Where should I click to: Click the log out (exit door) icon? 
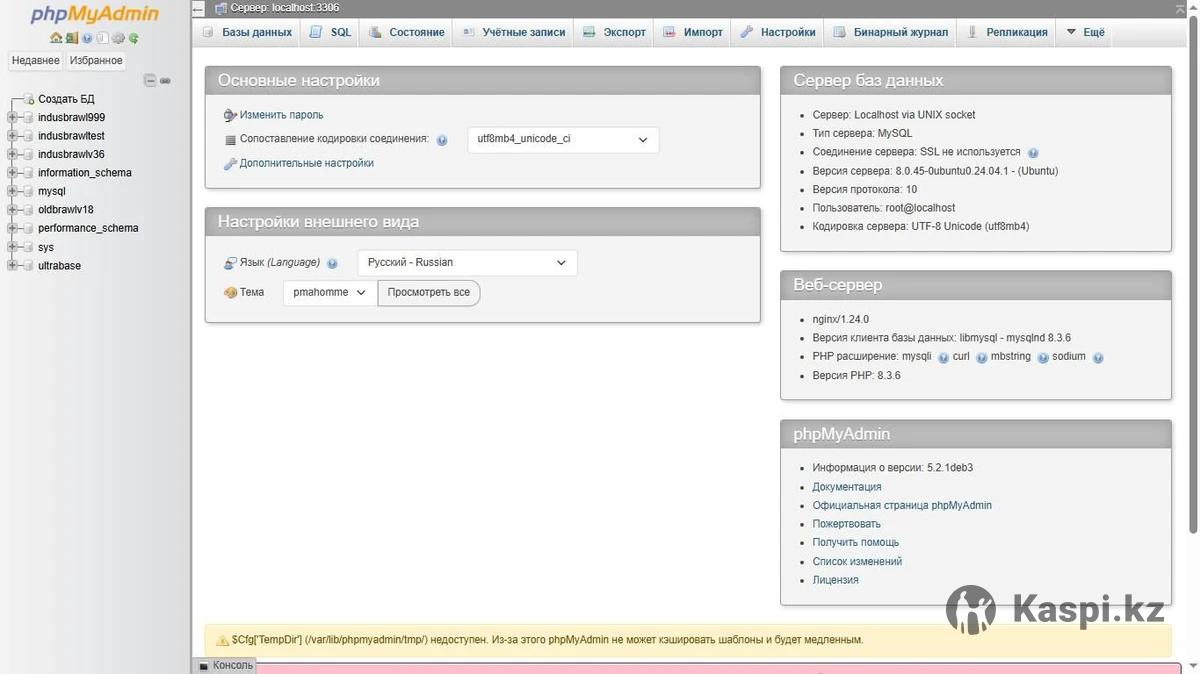click(x=72, y=38)
